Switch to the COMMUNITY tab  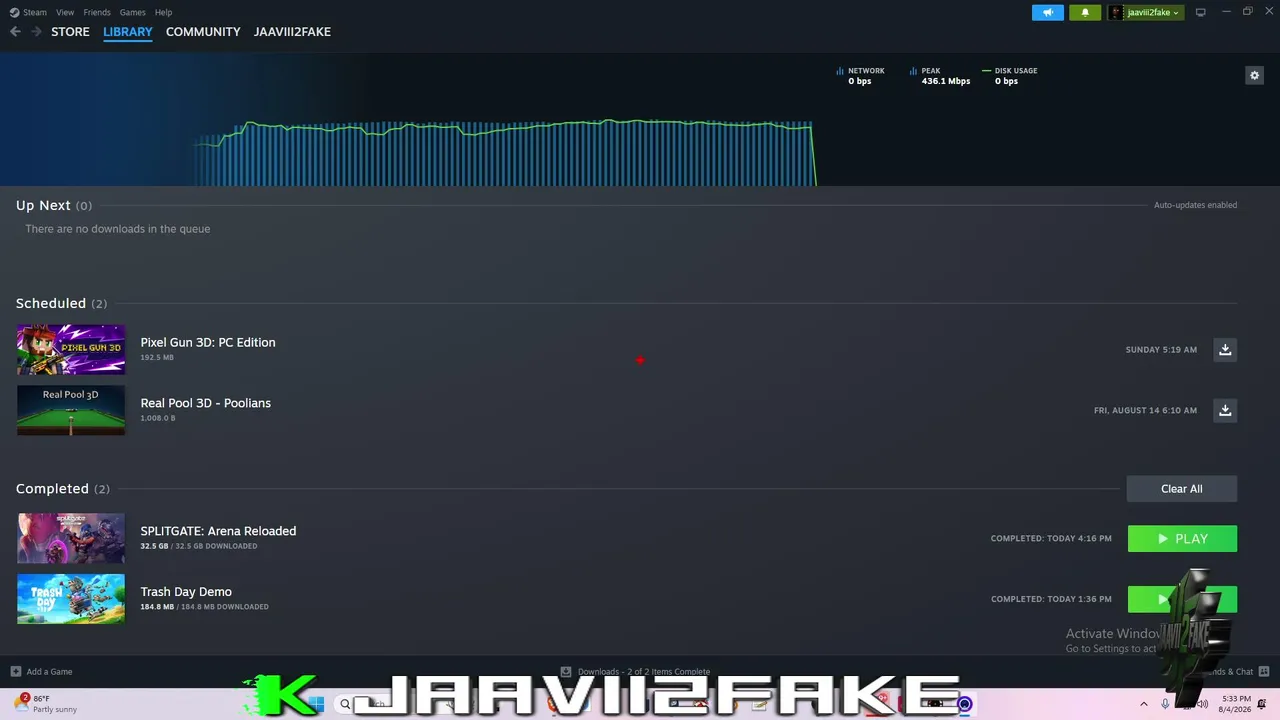[203, 32]
